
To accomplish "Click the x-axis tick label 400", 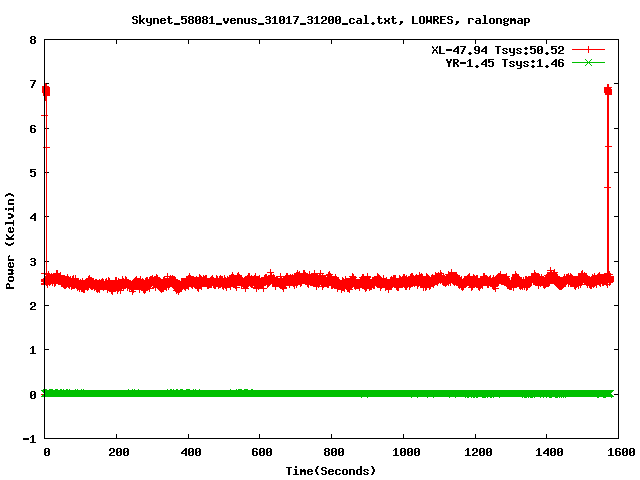I will click(191, 452).
